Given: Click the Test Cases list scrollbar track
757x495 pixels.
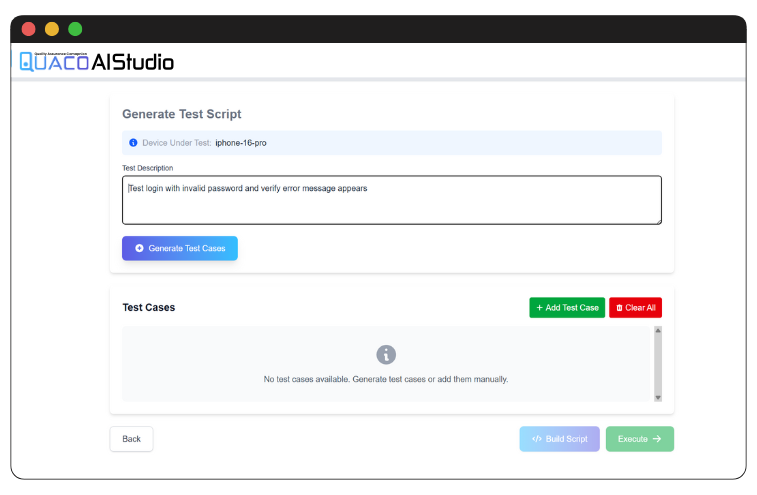Looking at the screenshot, I should pos(658,364).
